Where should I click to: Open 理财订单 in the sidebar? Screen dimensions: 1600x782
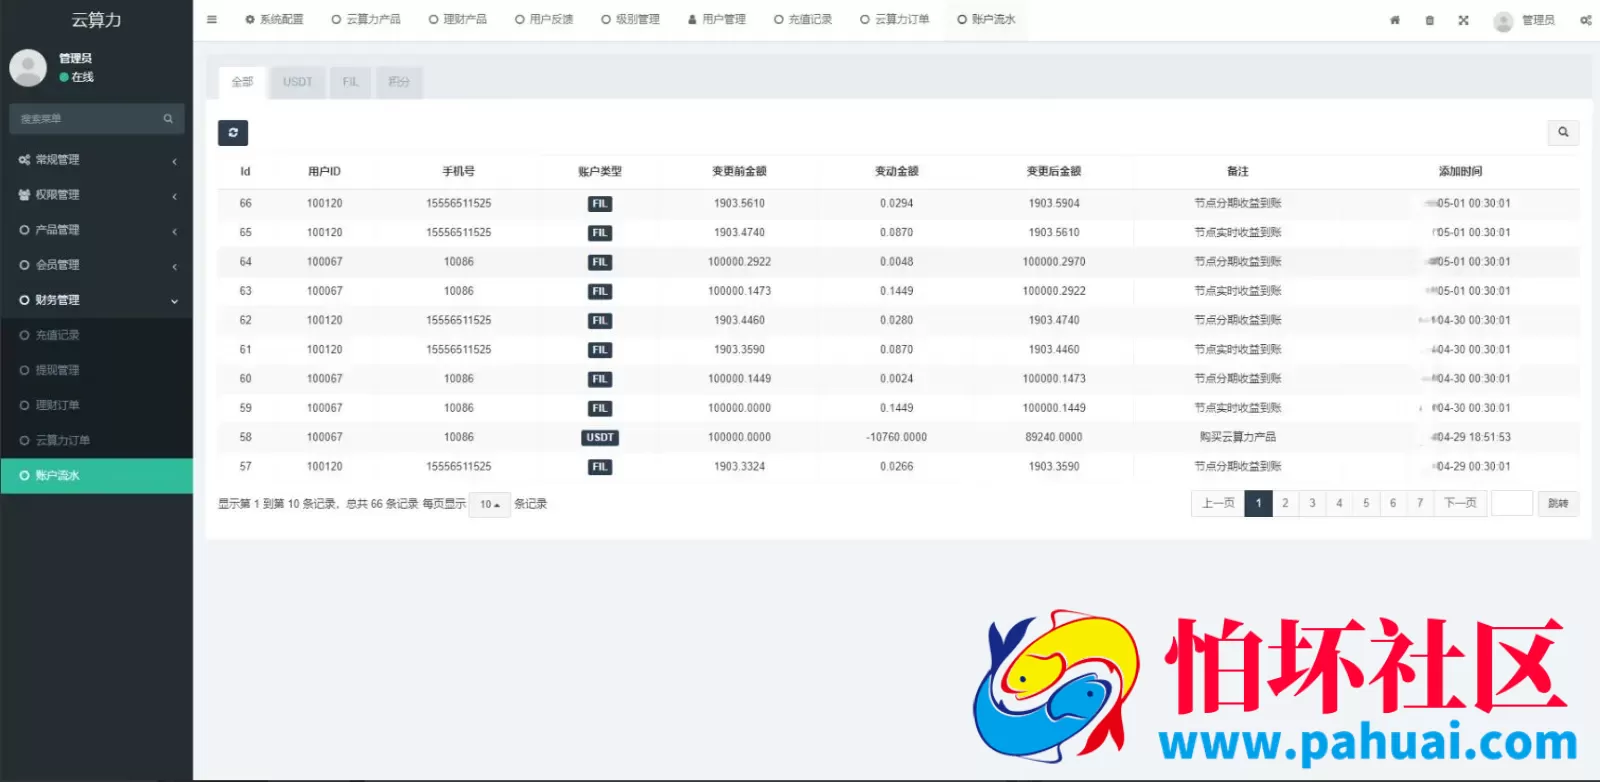[x=96, y=405]
